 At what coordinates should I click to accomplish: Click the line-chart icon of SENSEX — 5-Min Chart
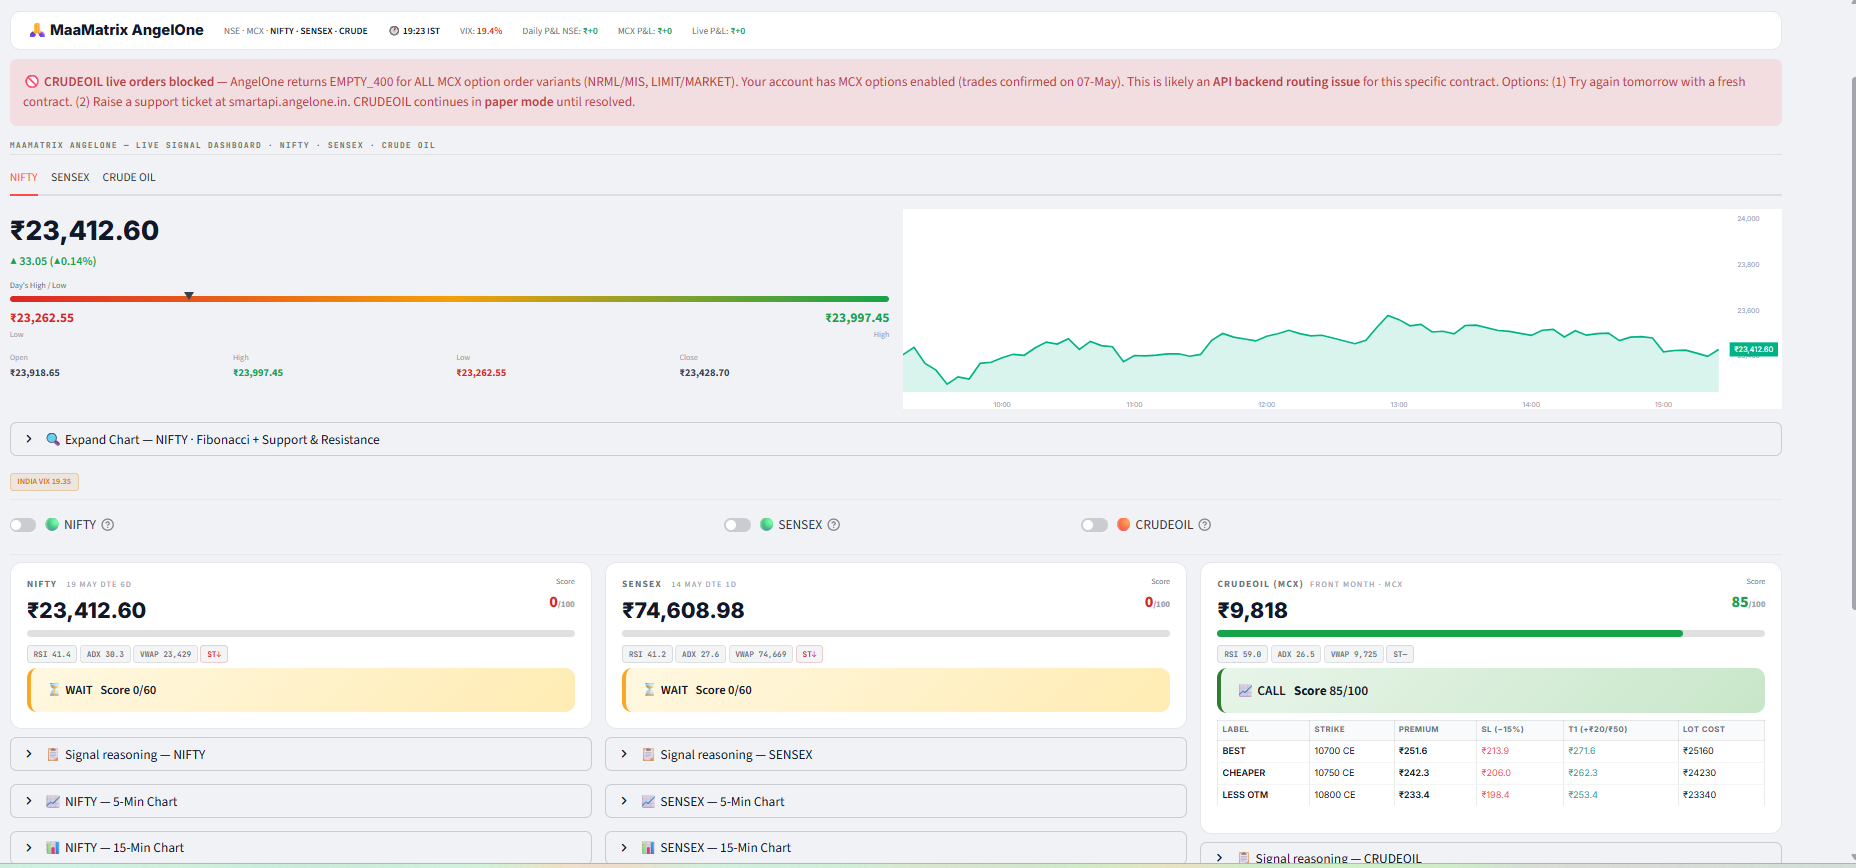[648, 801]
